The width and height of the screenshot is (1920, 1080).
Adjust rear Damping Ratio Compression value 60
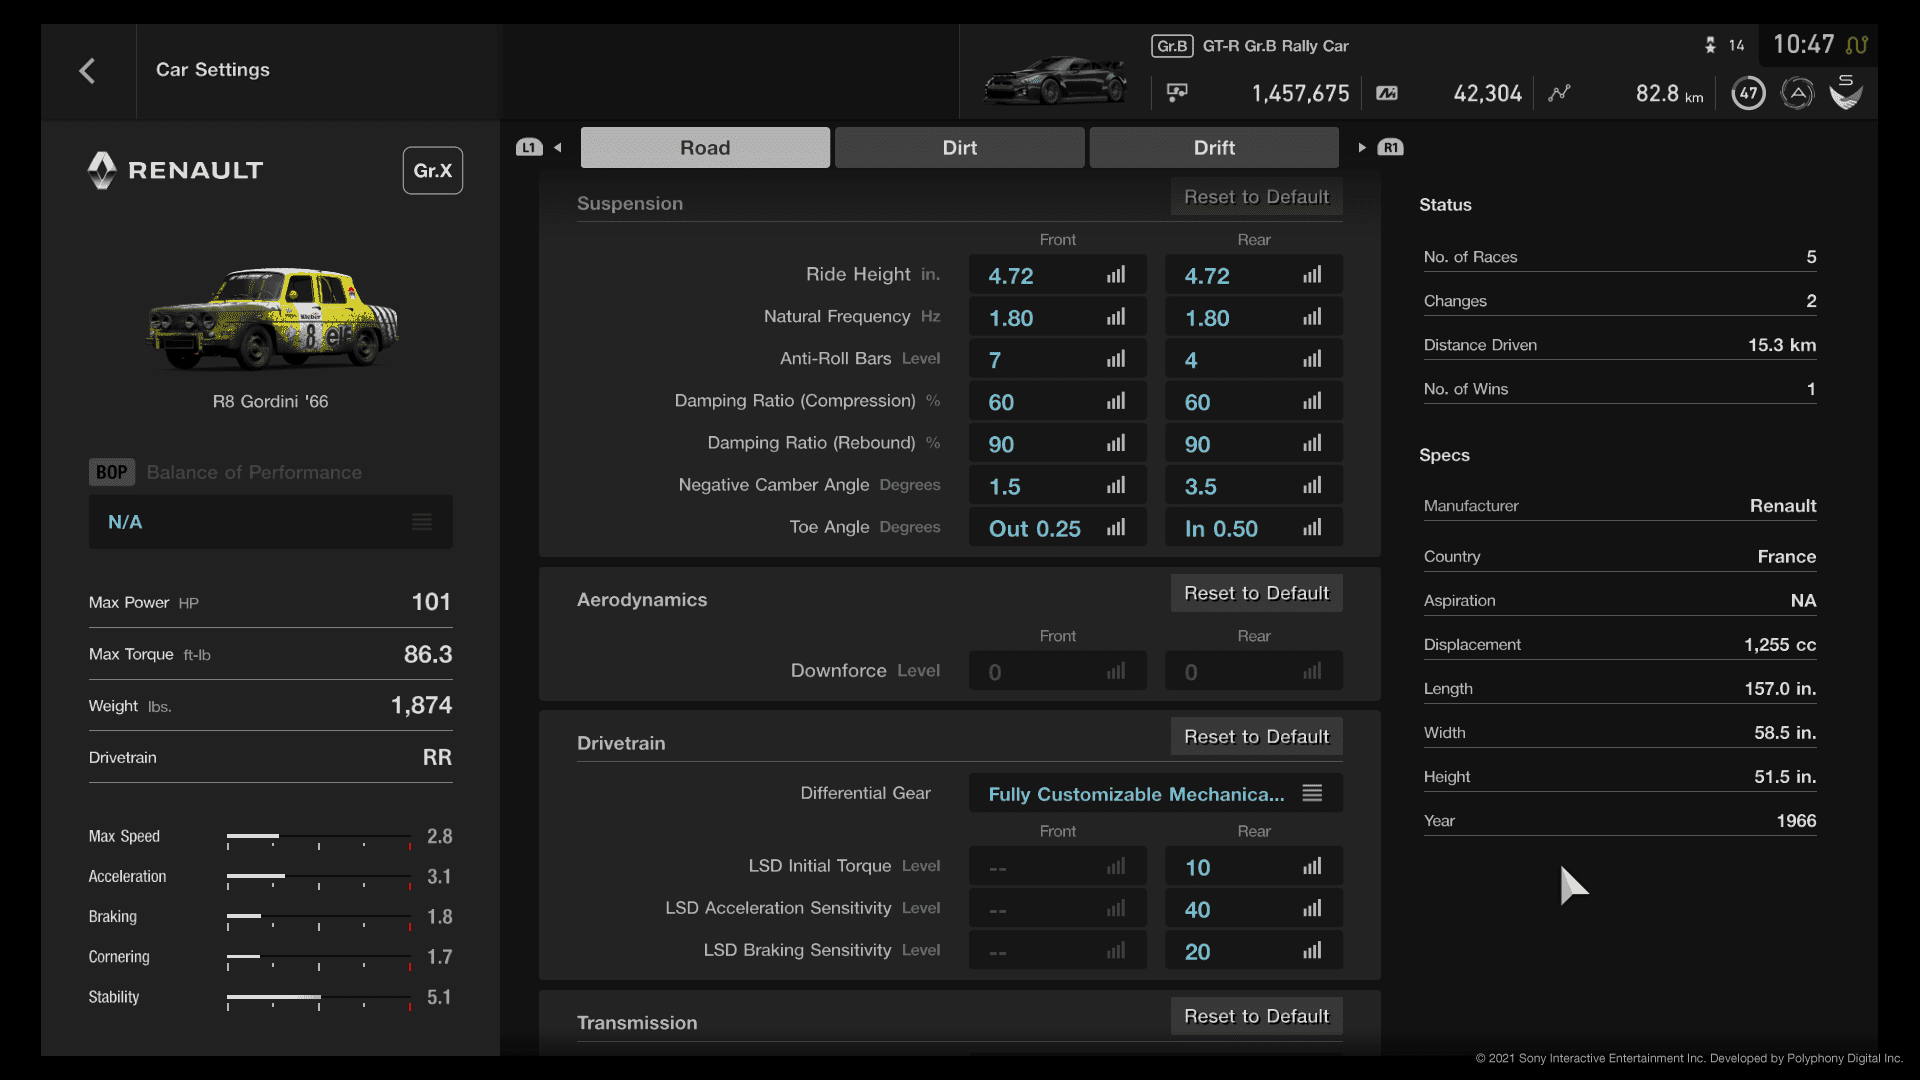tap(1254, 402)
